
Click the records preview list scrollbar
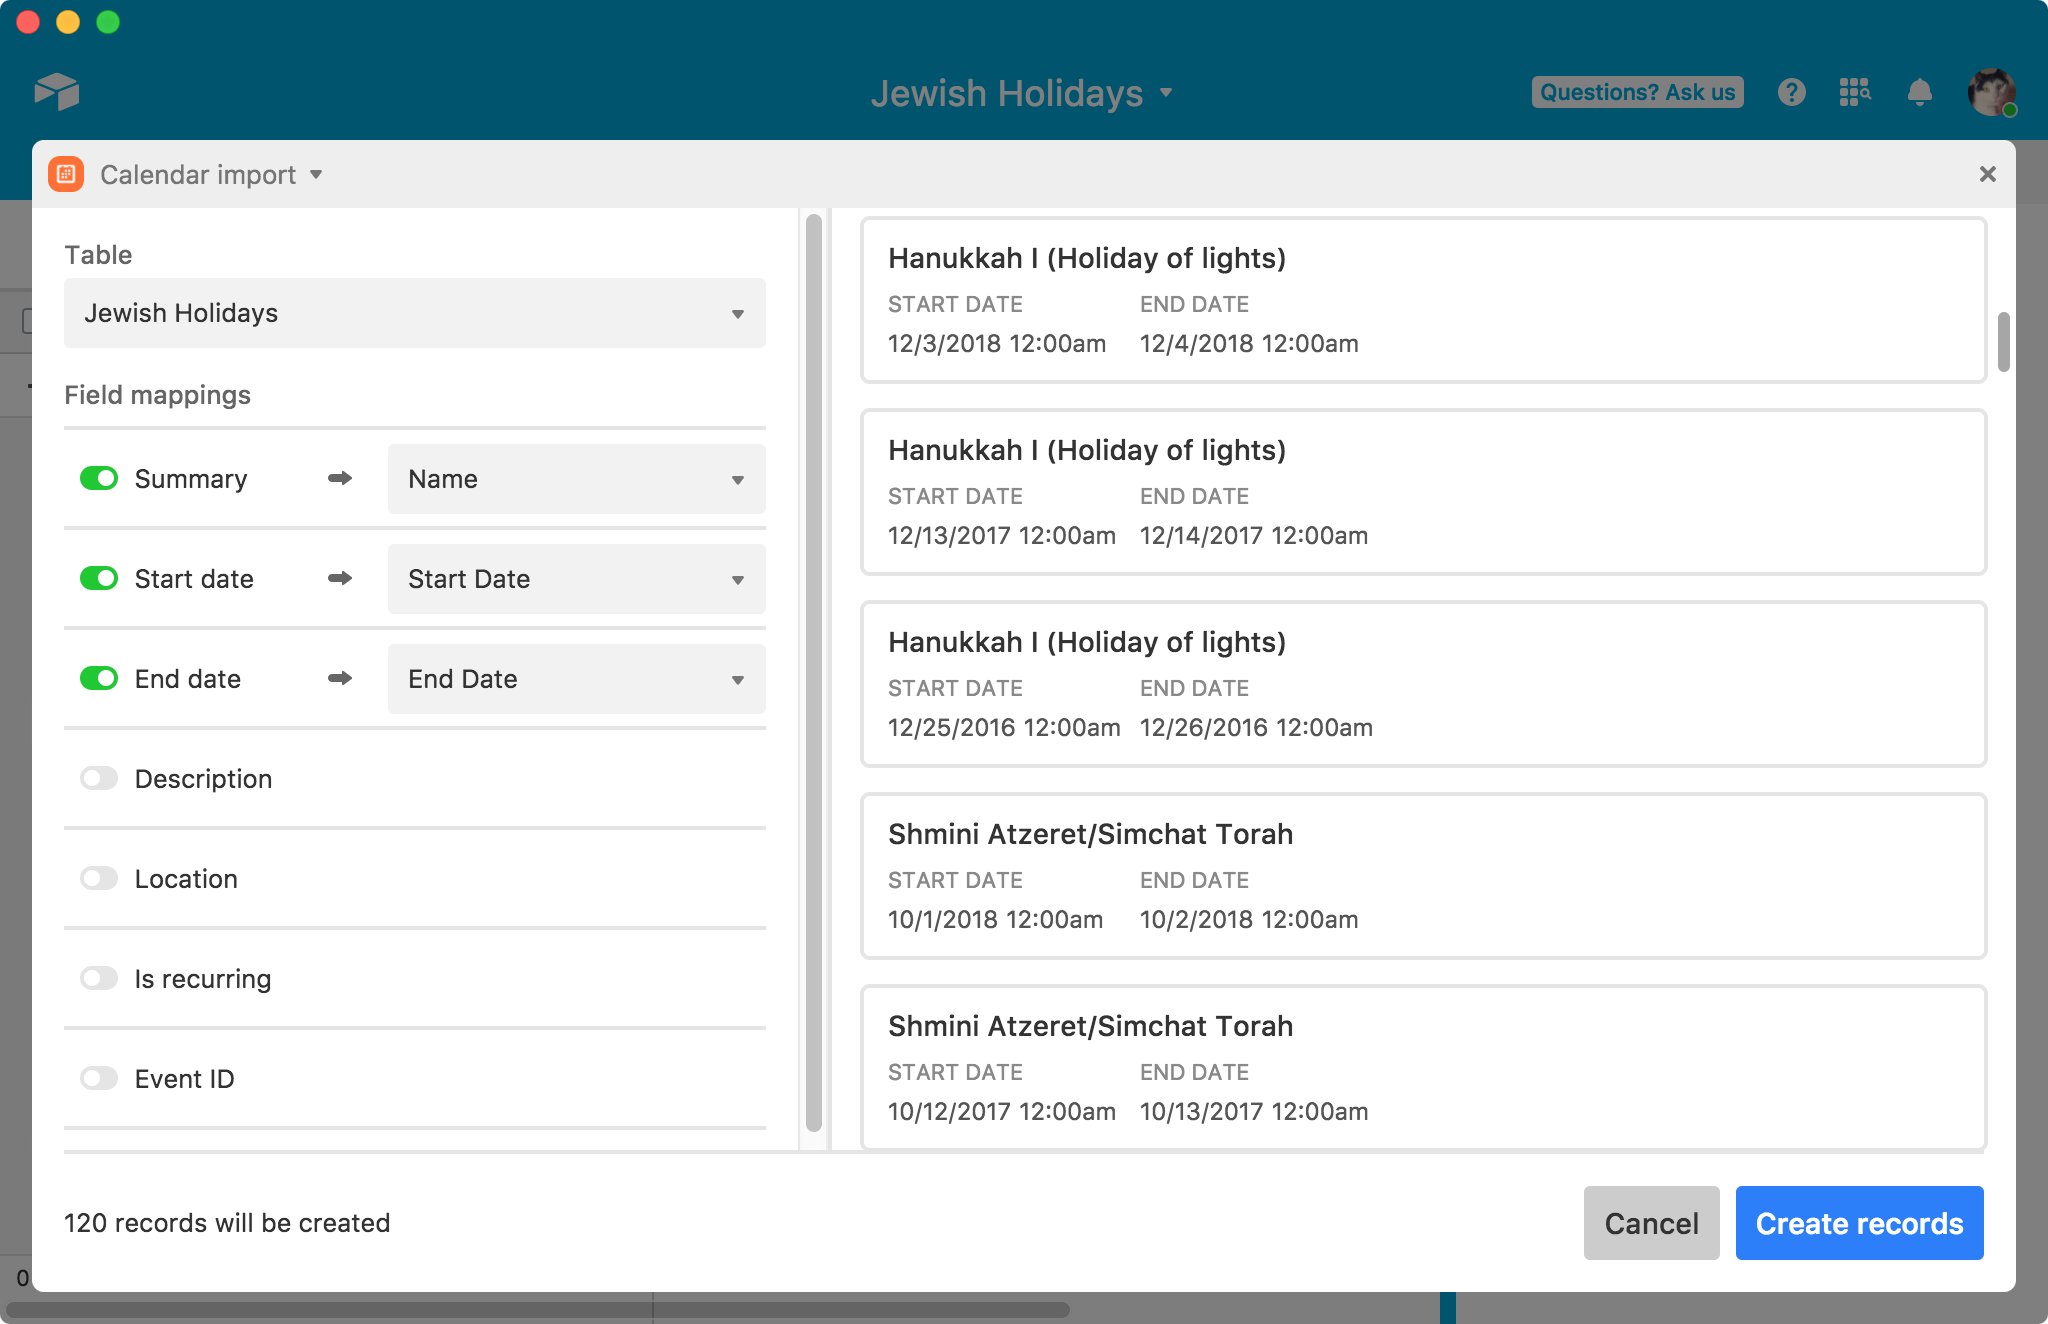pyautogui.click(x=2003, y=342)
